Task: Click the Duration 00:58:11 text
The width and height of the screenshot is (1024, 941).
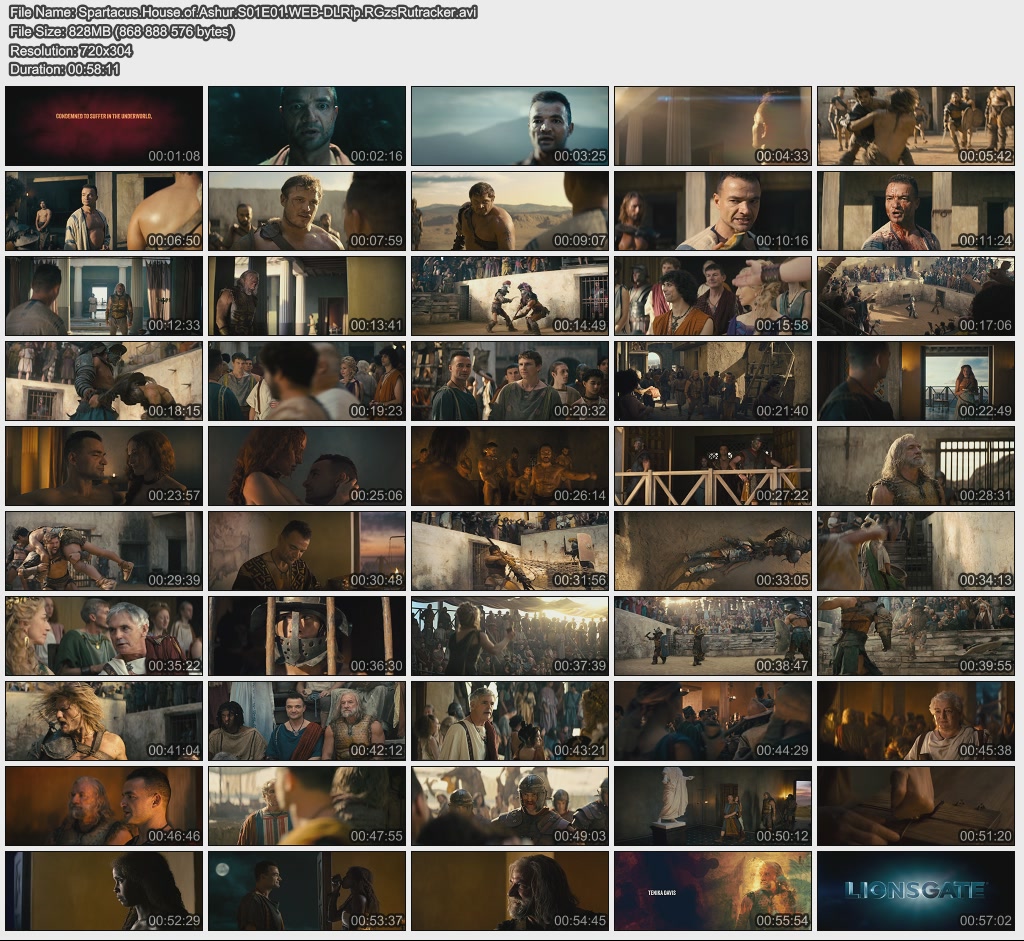Action: coord(64,69)
